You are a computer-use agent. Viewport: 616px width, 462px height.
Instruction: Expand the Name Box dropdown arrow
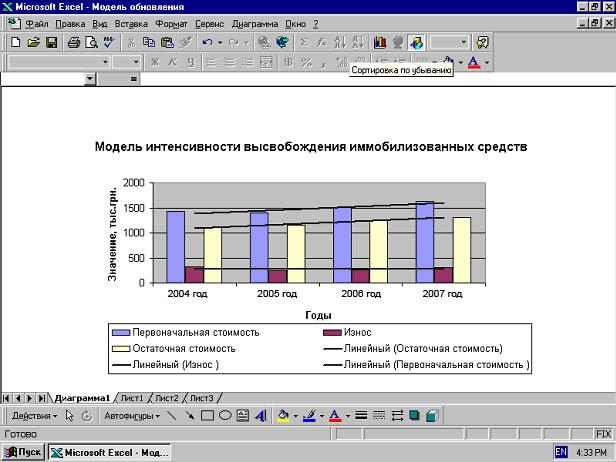coord(90,79)
